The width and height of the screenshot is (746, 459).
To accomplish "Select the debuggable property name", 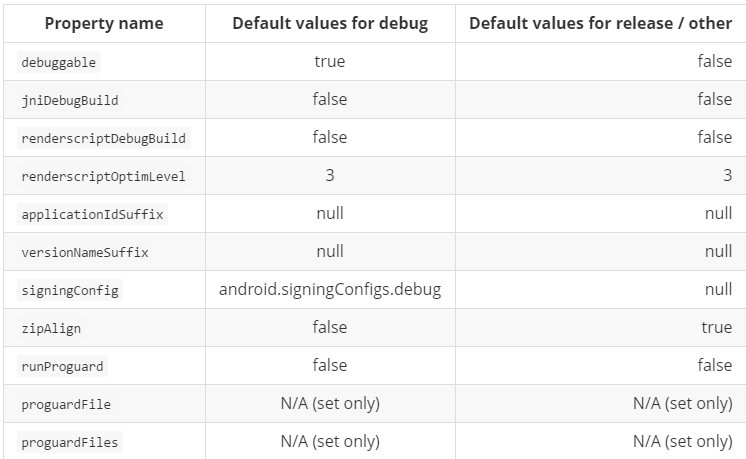I will coord(59,62).
